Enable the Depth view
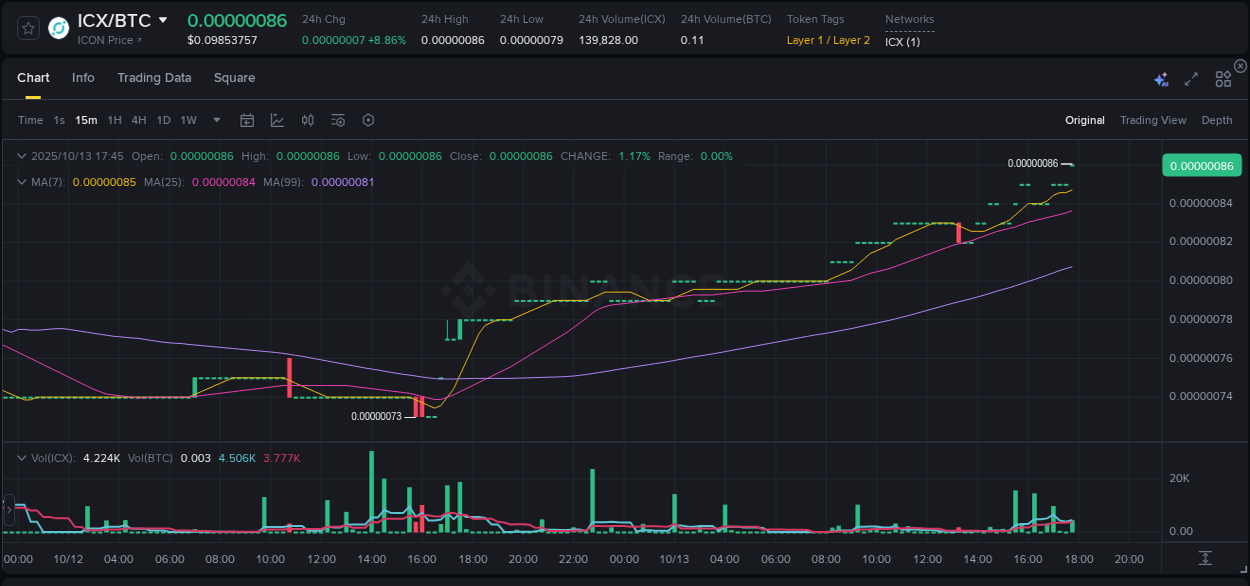 tap(1216, 120)
